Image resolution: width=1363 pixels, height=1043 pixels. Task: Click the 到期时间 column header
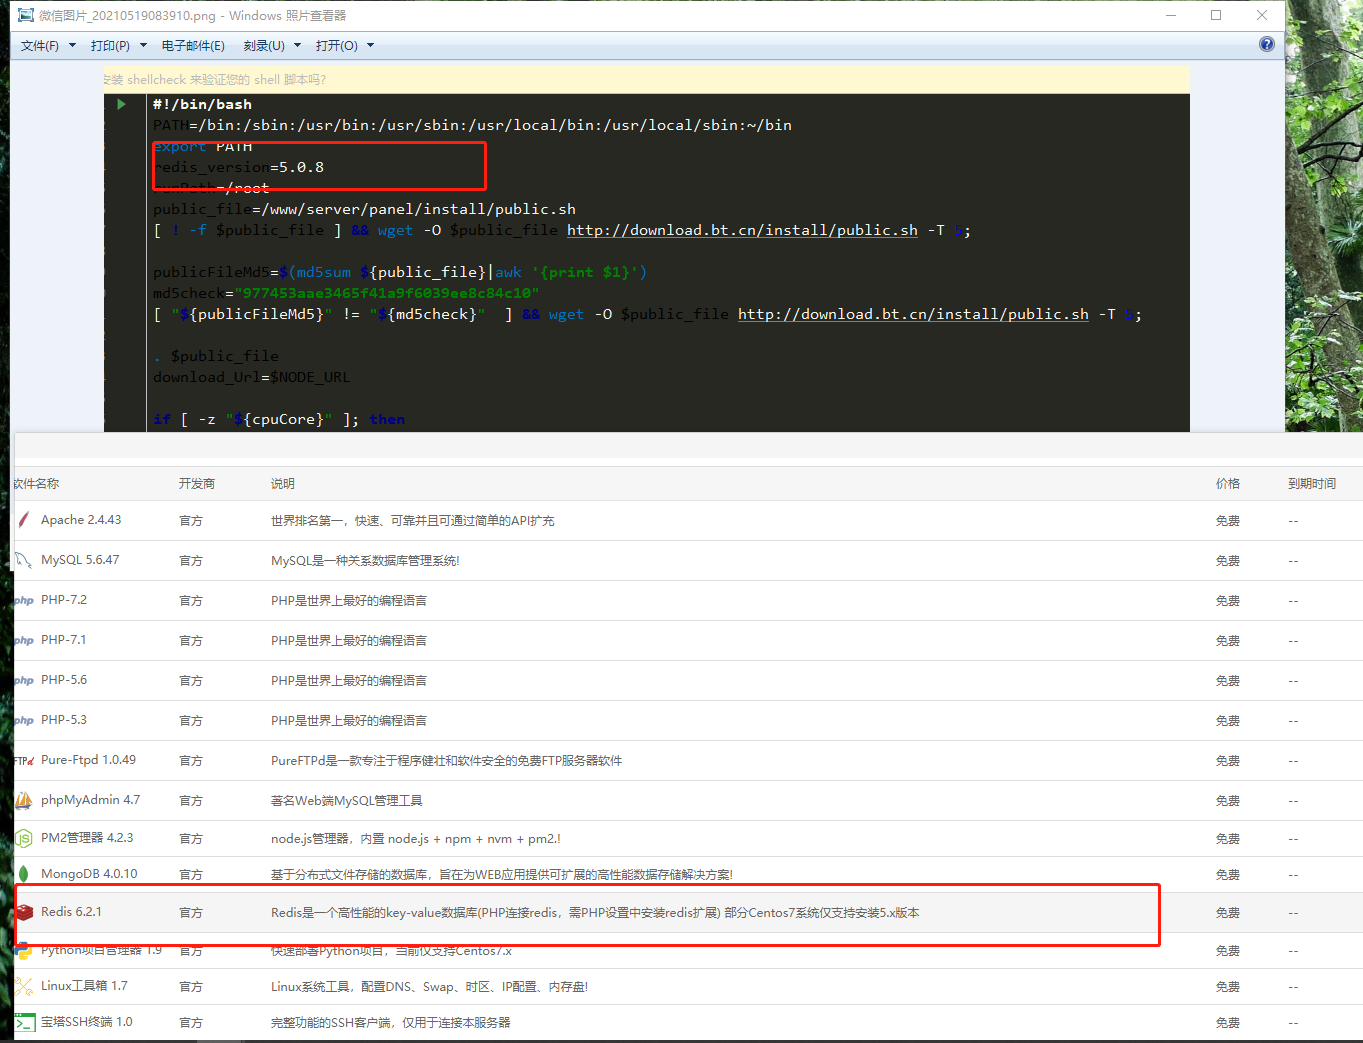click(x=1312, y=484)
